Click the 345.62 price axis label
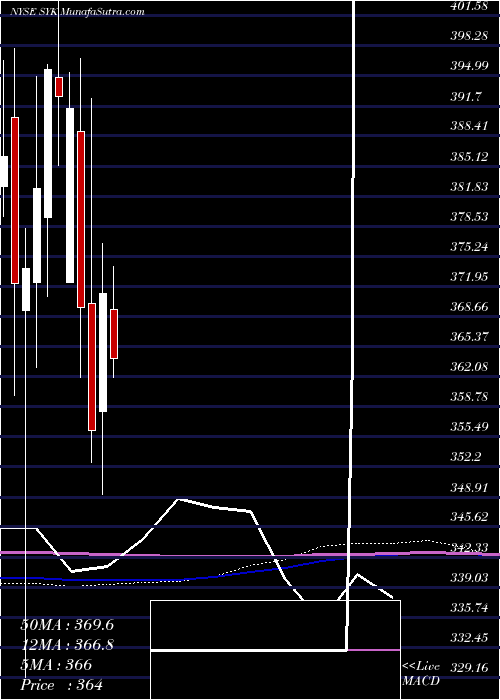Image resolution: width=500 pixels, height=700 pixels. 469,518
